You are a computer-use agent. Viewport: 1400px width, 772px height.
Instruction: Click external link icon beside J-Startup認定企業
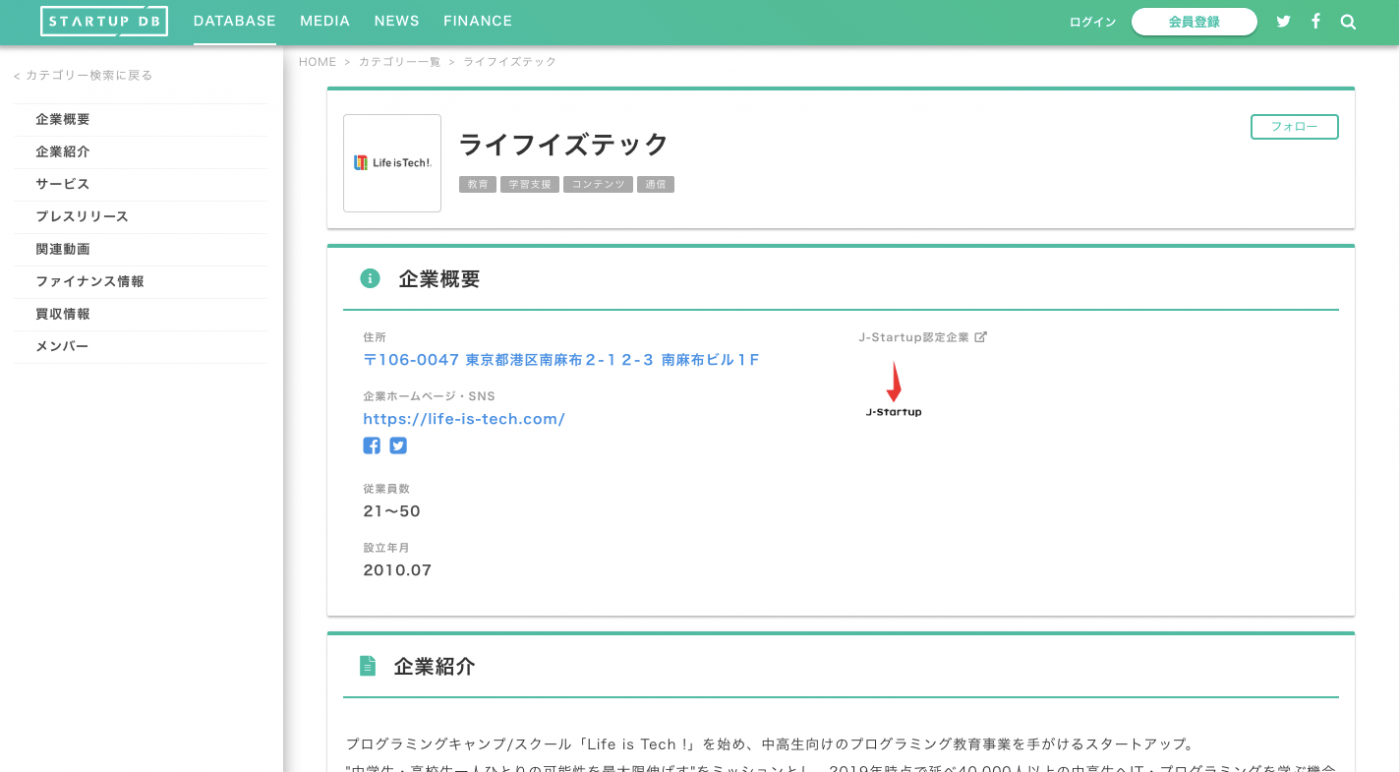coord(980,337)
